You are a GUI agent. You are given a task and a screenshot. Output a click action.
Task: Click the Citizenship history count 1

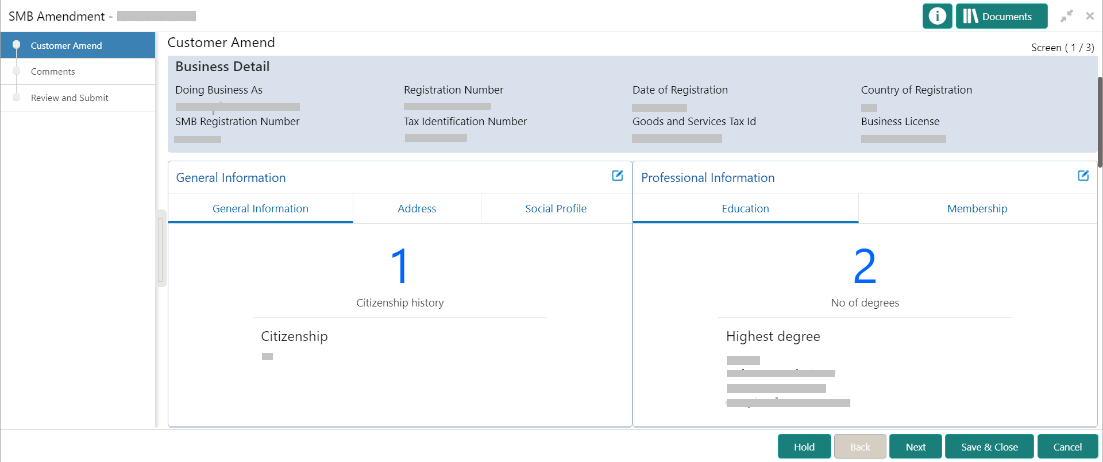400,268
